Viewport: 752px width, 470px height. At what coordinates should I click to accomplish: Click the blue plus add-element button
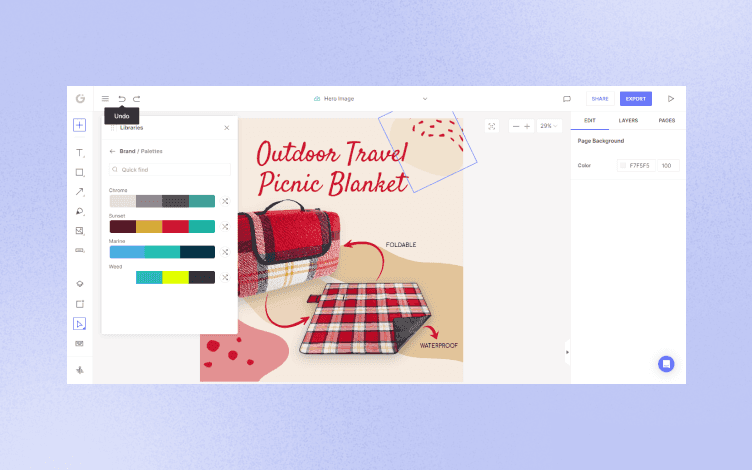tap(80, 125)
